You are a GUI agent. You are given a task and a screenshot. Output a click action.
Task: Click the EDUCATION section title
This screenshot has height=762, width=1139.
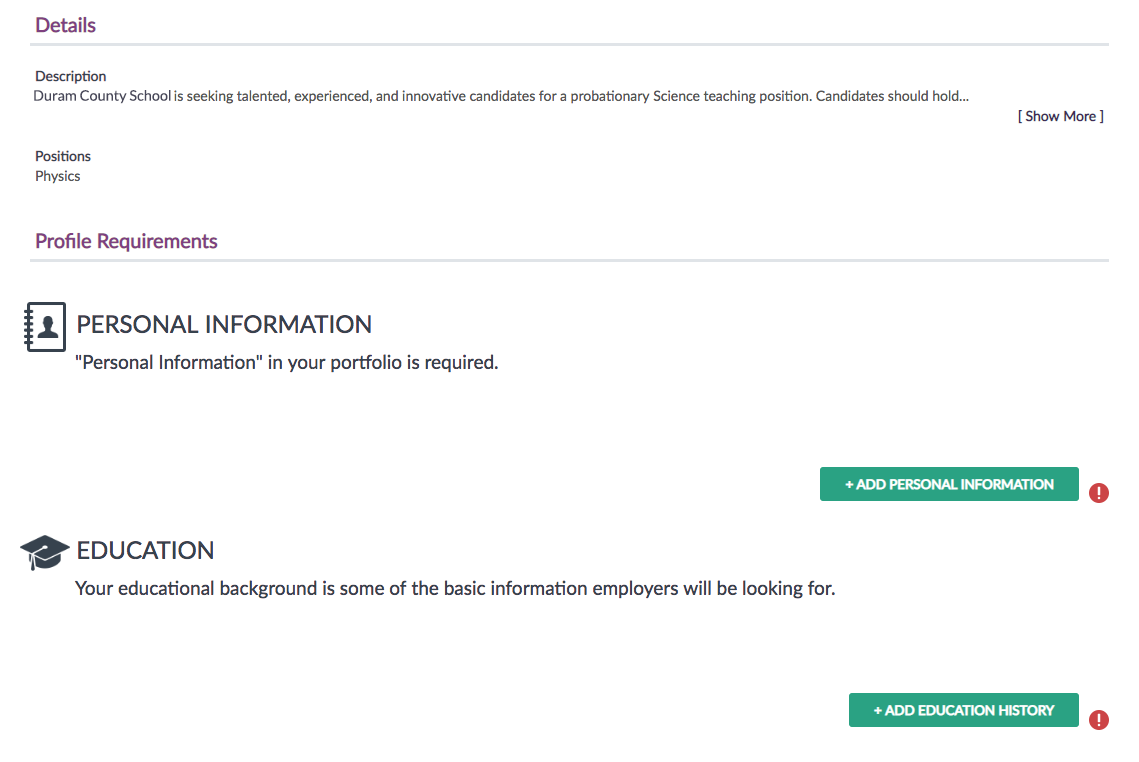pyautogui.click(x=145, y=551)
